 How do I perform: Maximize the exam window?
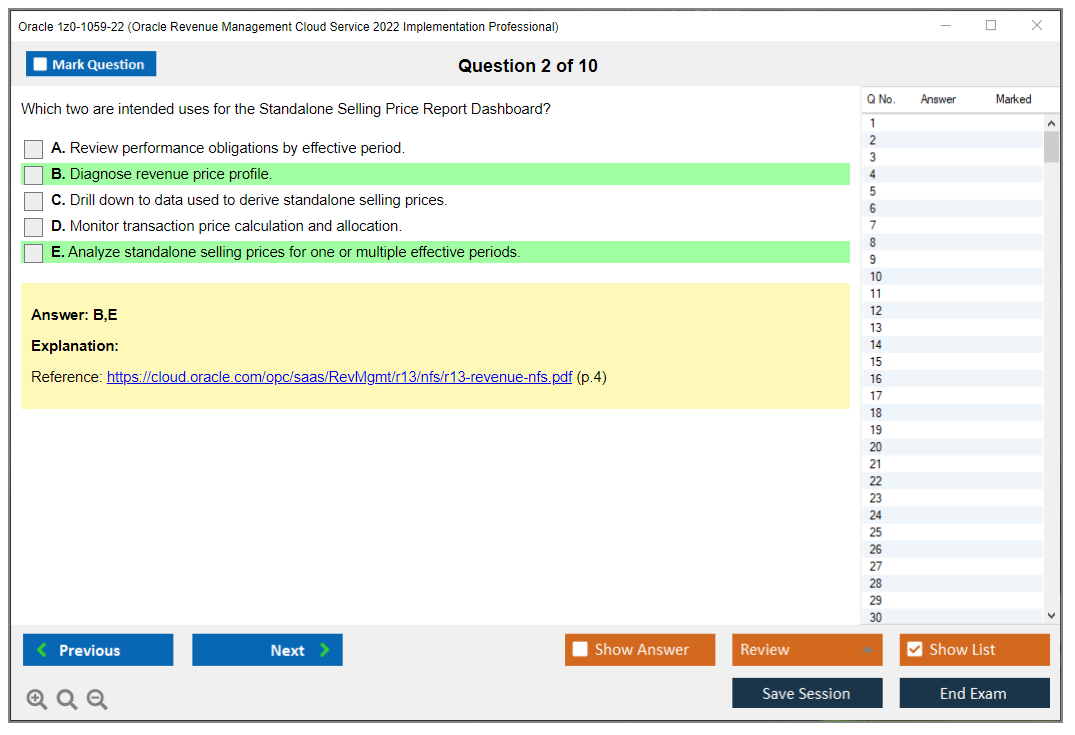click(991, 26)
